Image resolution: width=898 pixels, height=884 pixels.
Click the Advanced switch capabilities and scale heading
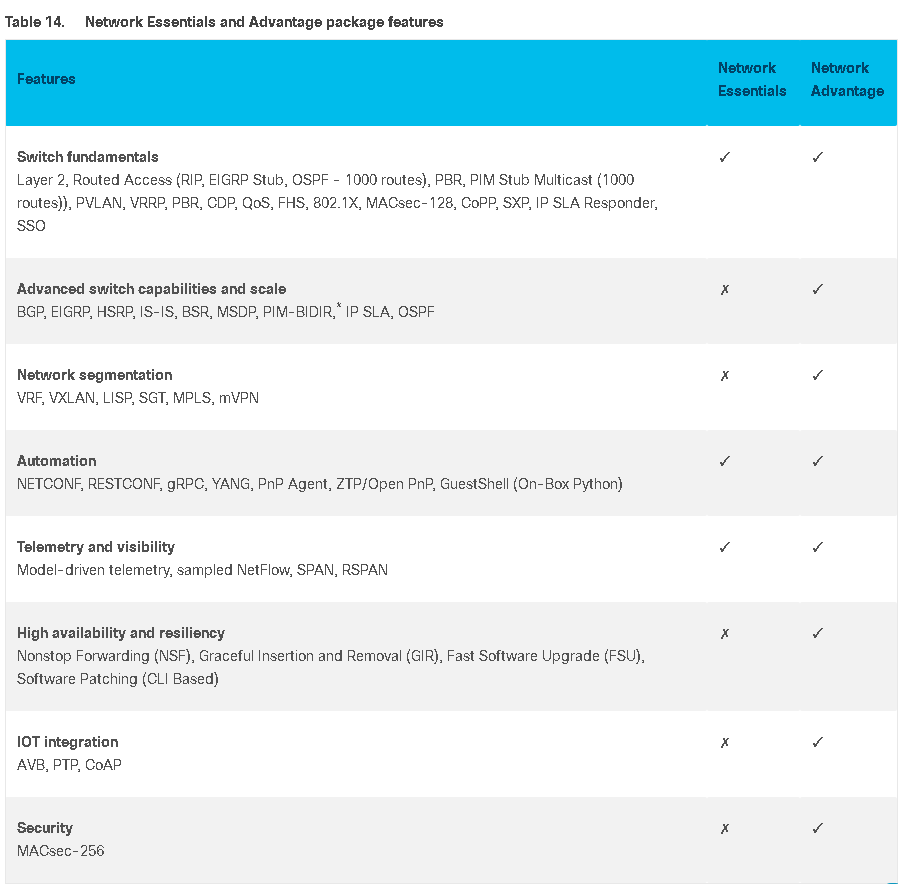click(x=151, y=289)
